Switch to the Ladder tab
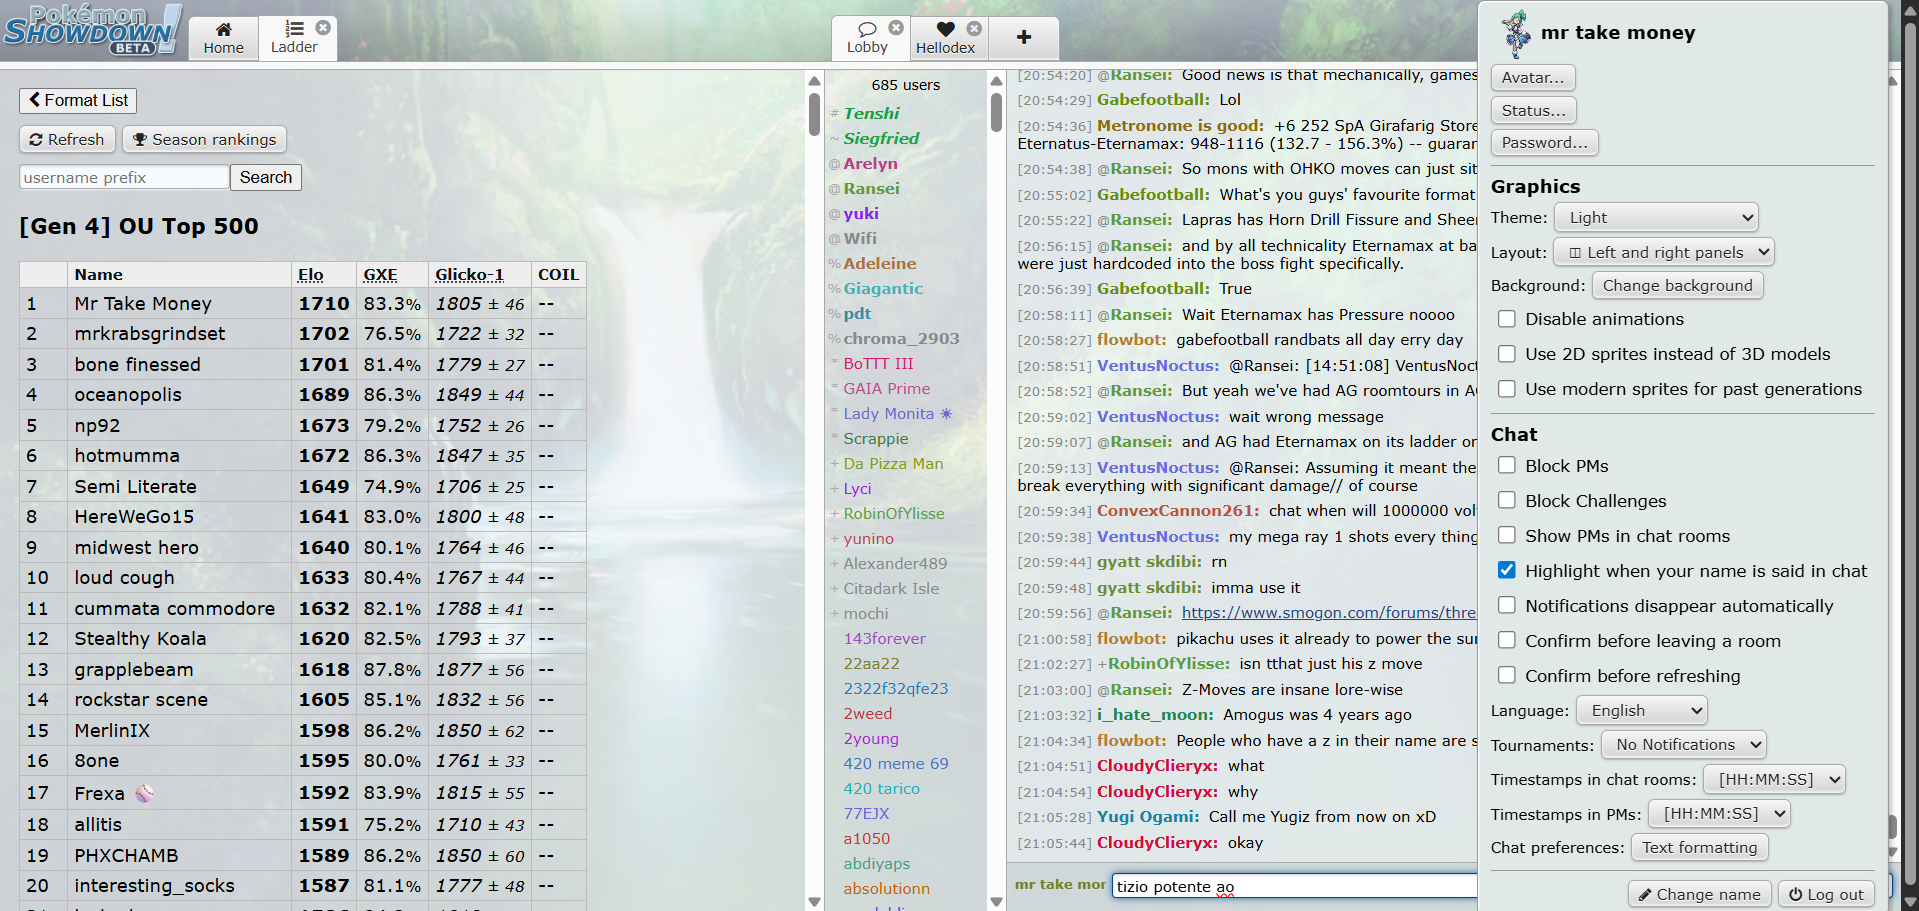The image size is (1919, 911). [x=294, y=38]
